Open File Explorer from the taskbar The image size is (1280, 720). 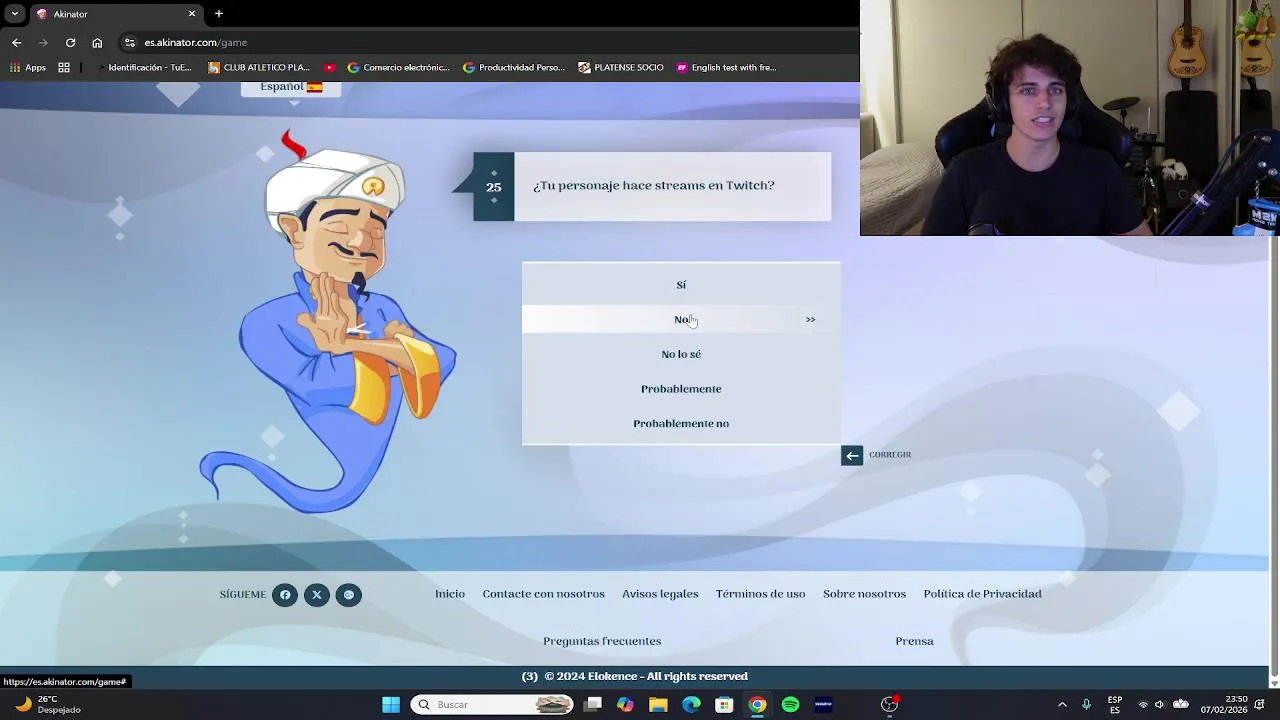pyautogui.click(x=658, y=705)
